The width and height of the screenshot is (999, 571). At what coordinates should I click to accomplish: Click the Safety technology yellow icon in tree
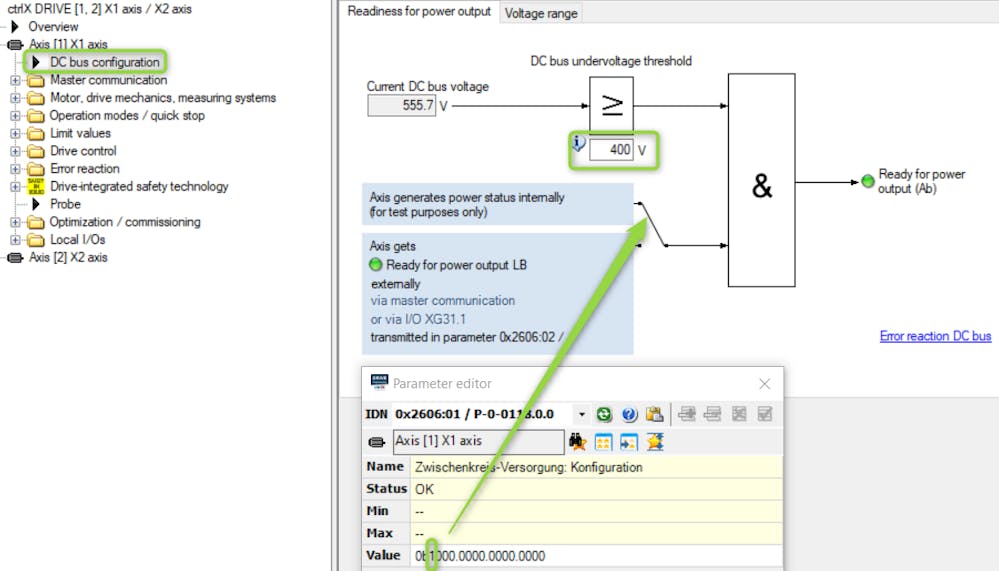36,187
